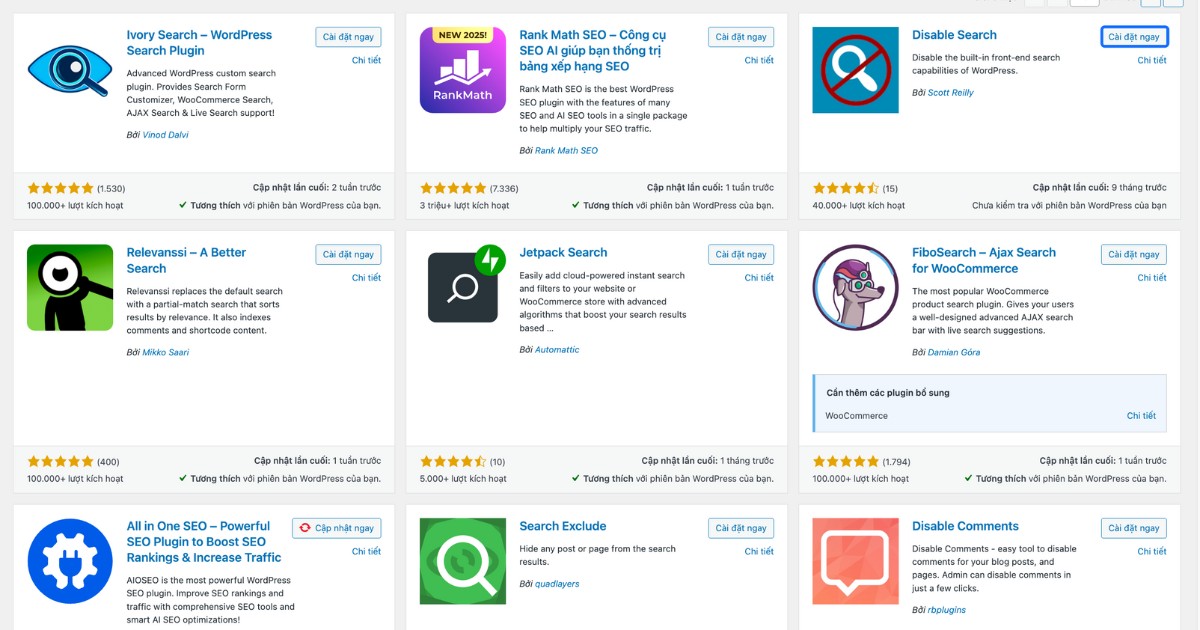Click the Relevanssi five-star rating
The height and width of the screenshot is (630, 1200).
point(60,461)
